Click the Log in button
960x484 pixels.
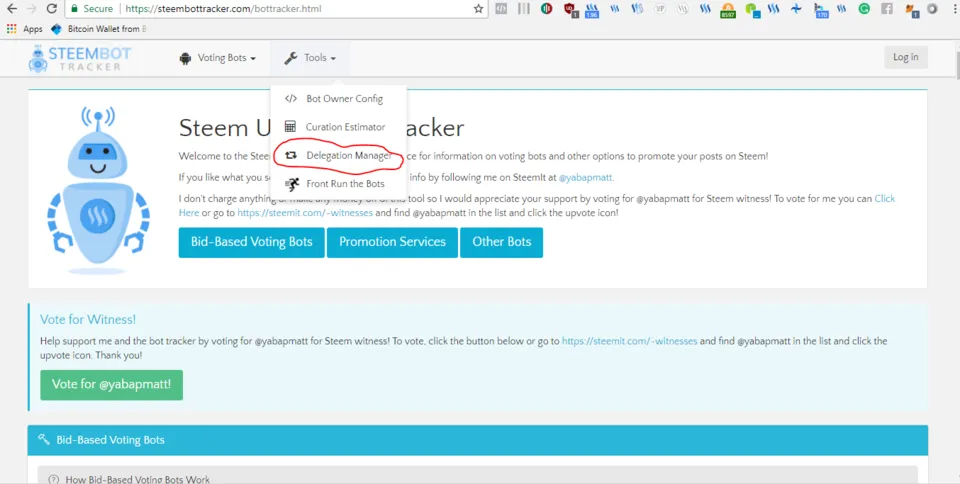906,57
